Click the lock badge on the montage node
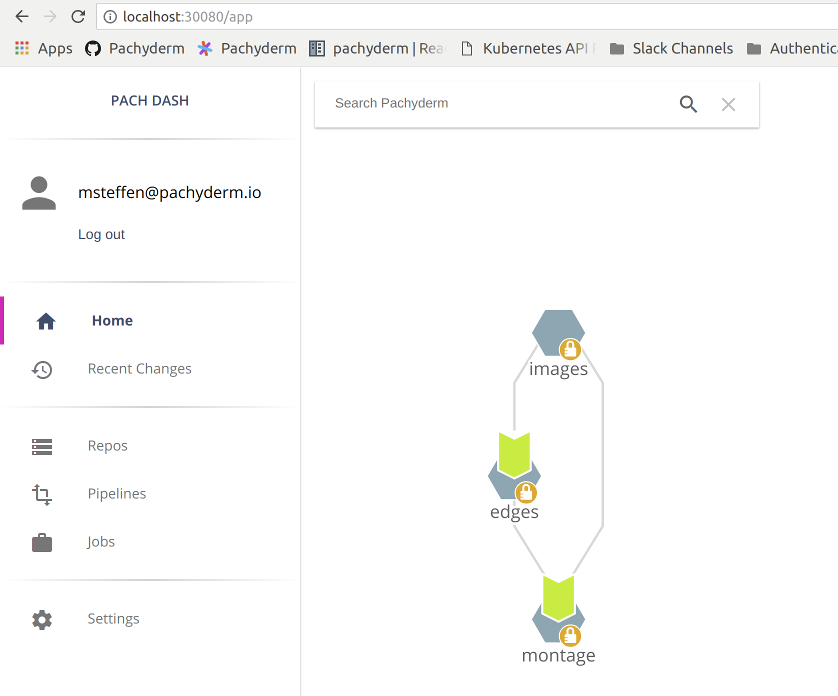The image size is (838, 696). (x=570, y=635)
